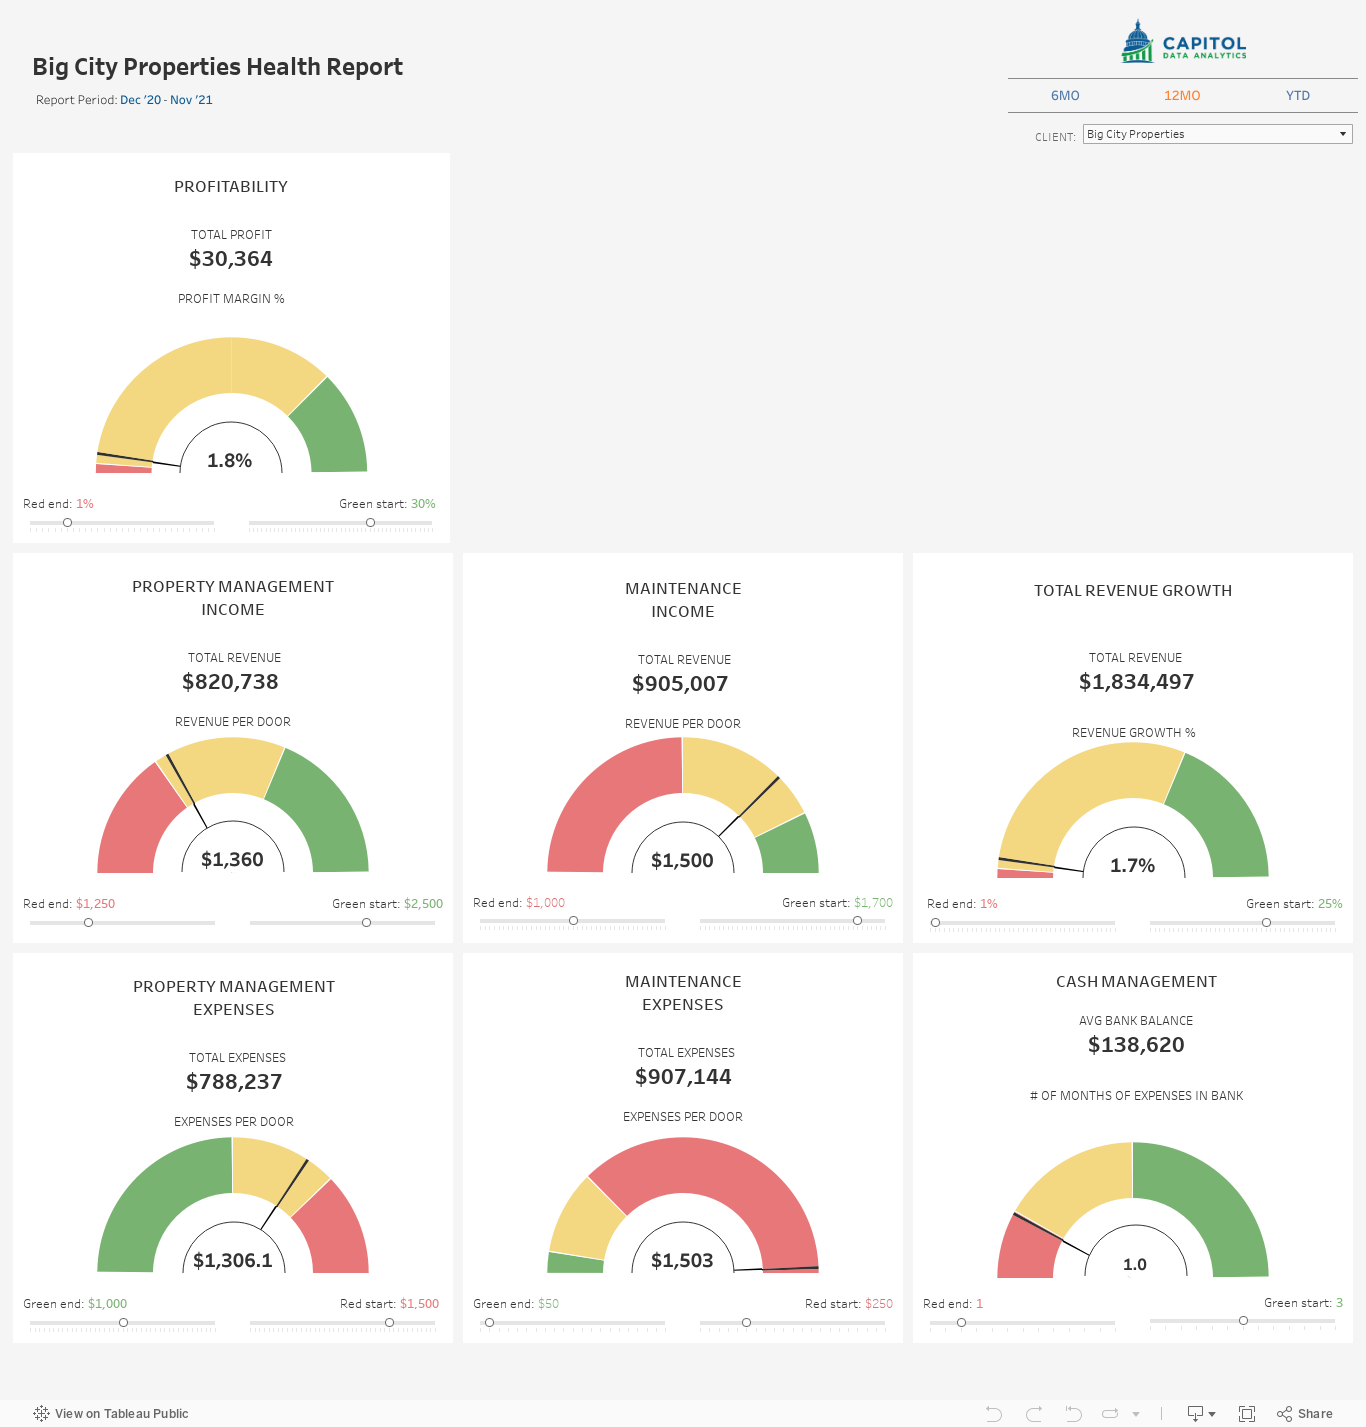Click the # OF MONTHS OF EXPENSES IN BANK label
The height and width of the screenshot is (1427, 1366).
[1136, 1096]
